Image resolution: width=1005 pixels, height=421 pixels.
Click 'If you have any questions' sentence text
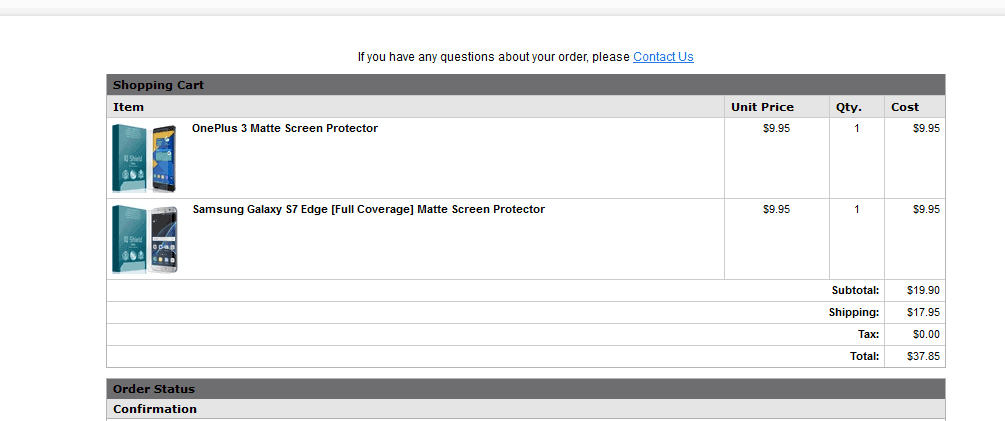(494, 56)
